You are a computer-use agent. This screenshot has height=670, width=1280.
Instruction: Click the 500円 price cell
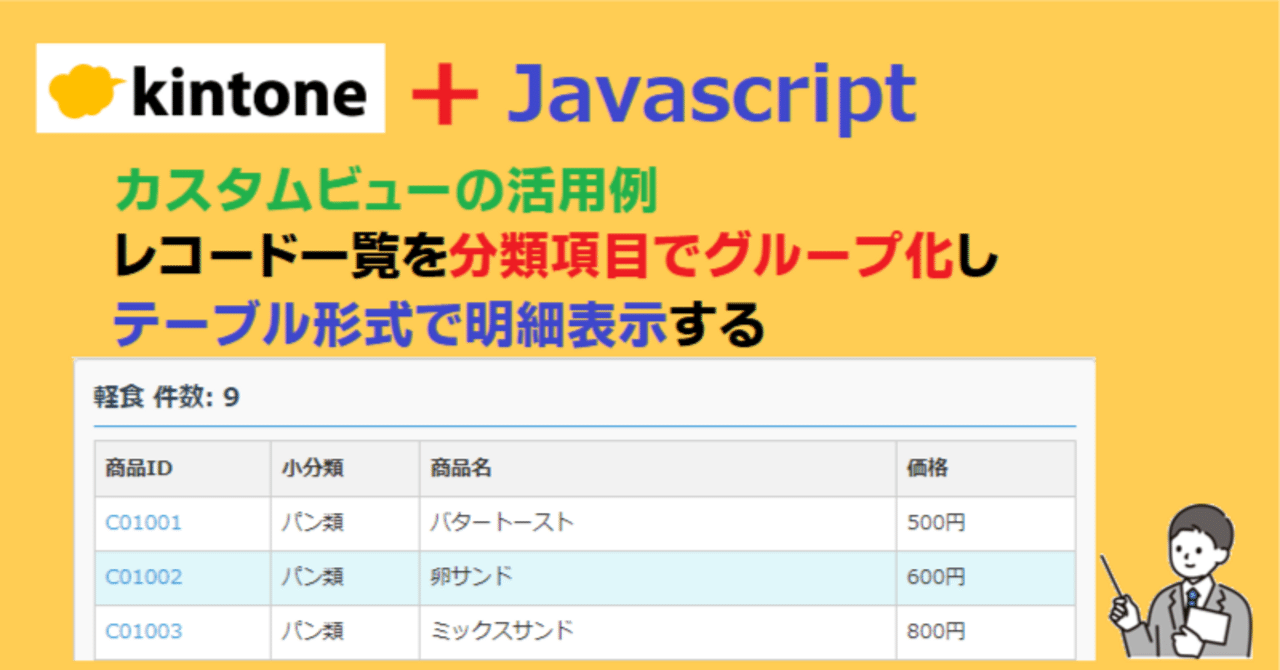986,523
